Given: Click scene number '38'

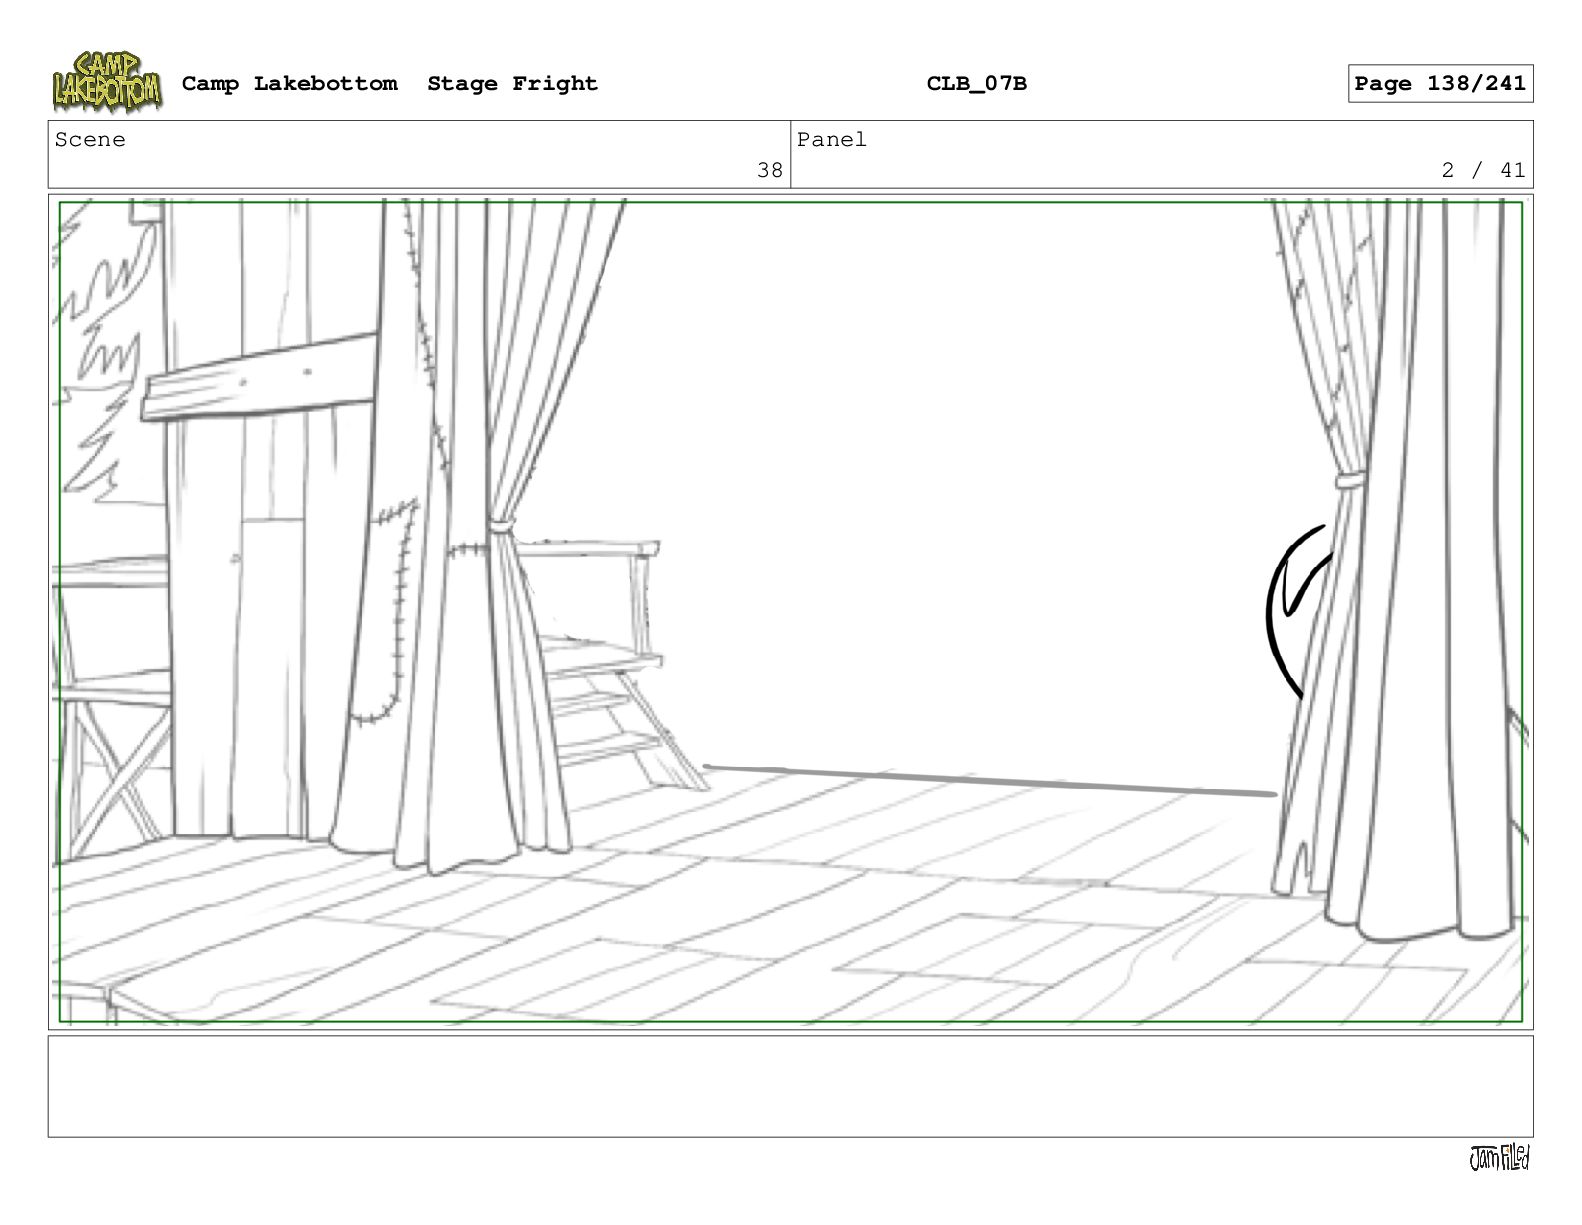Looking at the screenshot, I should click(770, 170).
